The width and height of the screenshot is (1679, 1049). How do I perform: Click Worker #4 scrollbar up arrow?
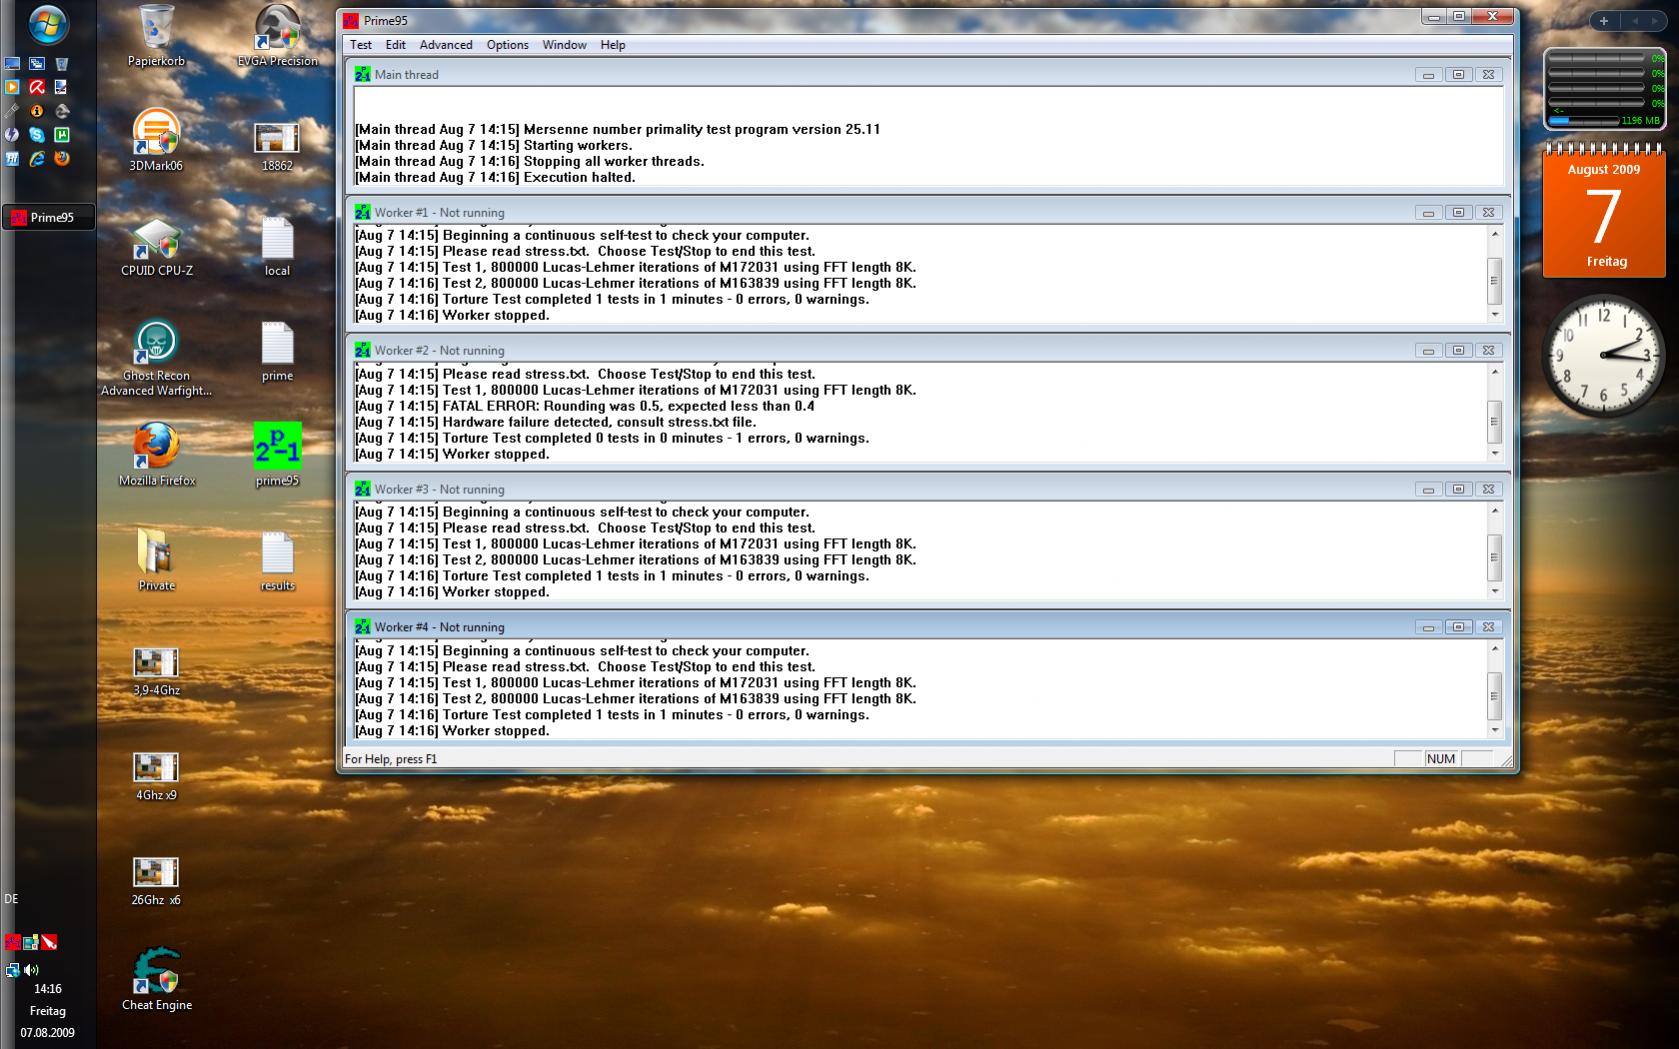1495,649
